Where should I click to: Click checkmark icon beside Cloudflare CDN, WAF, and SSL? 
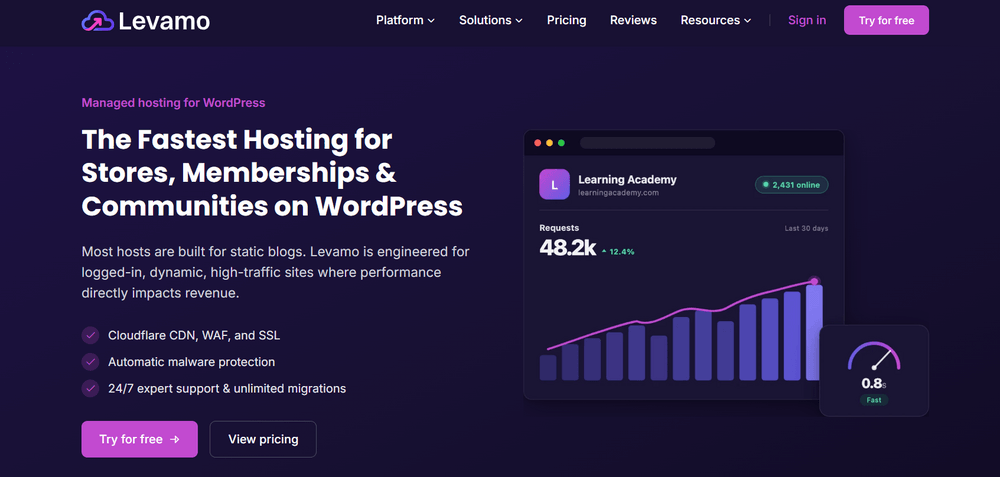tap(91, 335)
